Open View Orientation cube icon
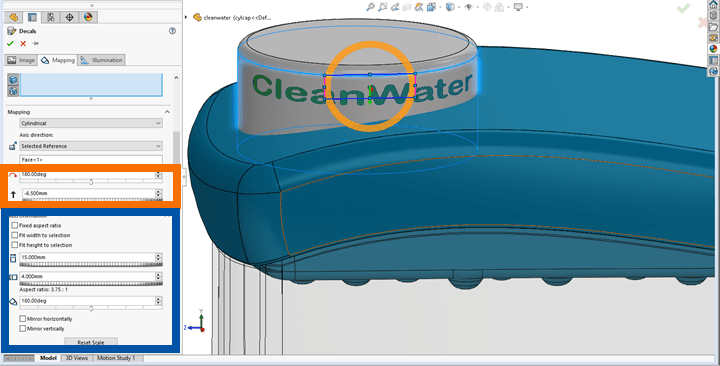This screenshot has width=720, height=366. (431, 7)
